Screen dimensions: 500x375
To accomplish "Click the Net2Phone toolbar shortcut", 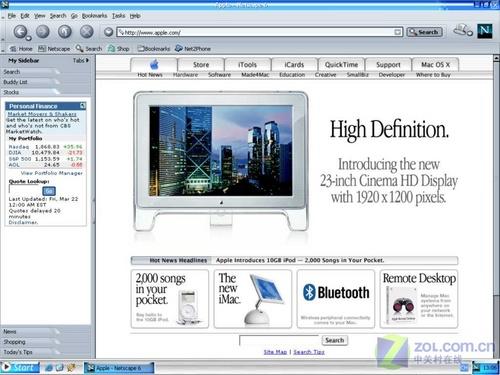I will click(193, 49).
